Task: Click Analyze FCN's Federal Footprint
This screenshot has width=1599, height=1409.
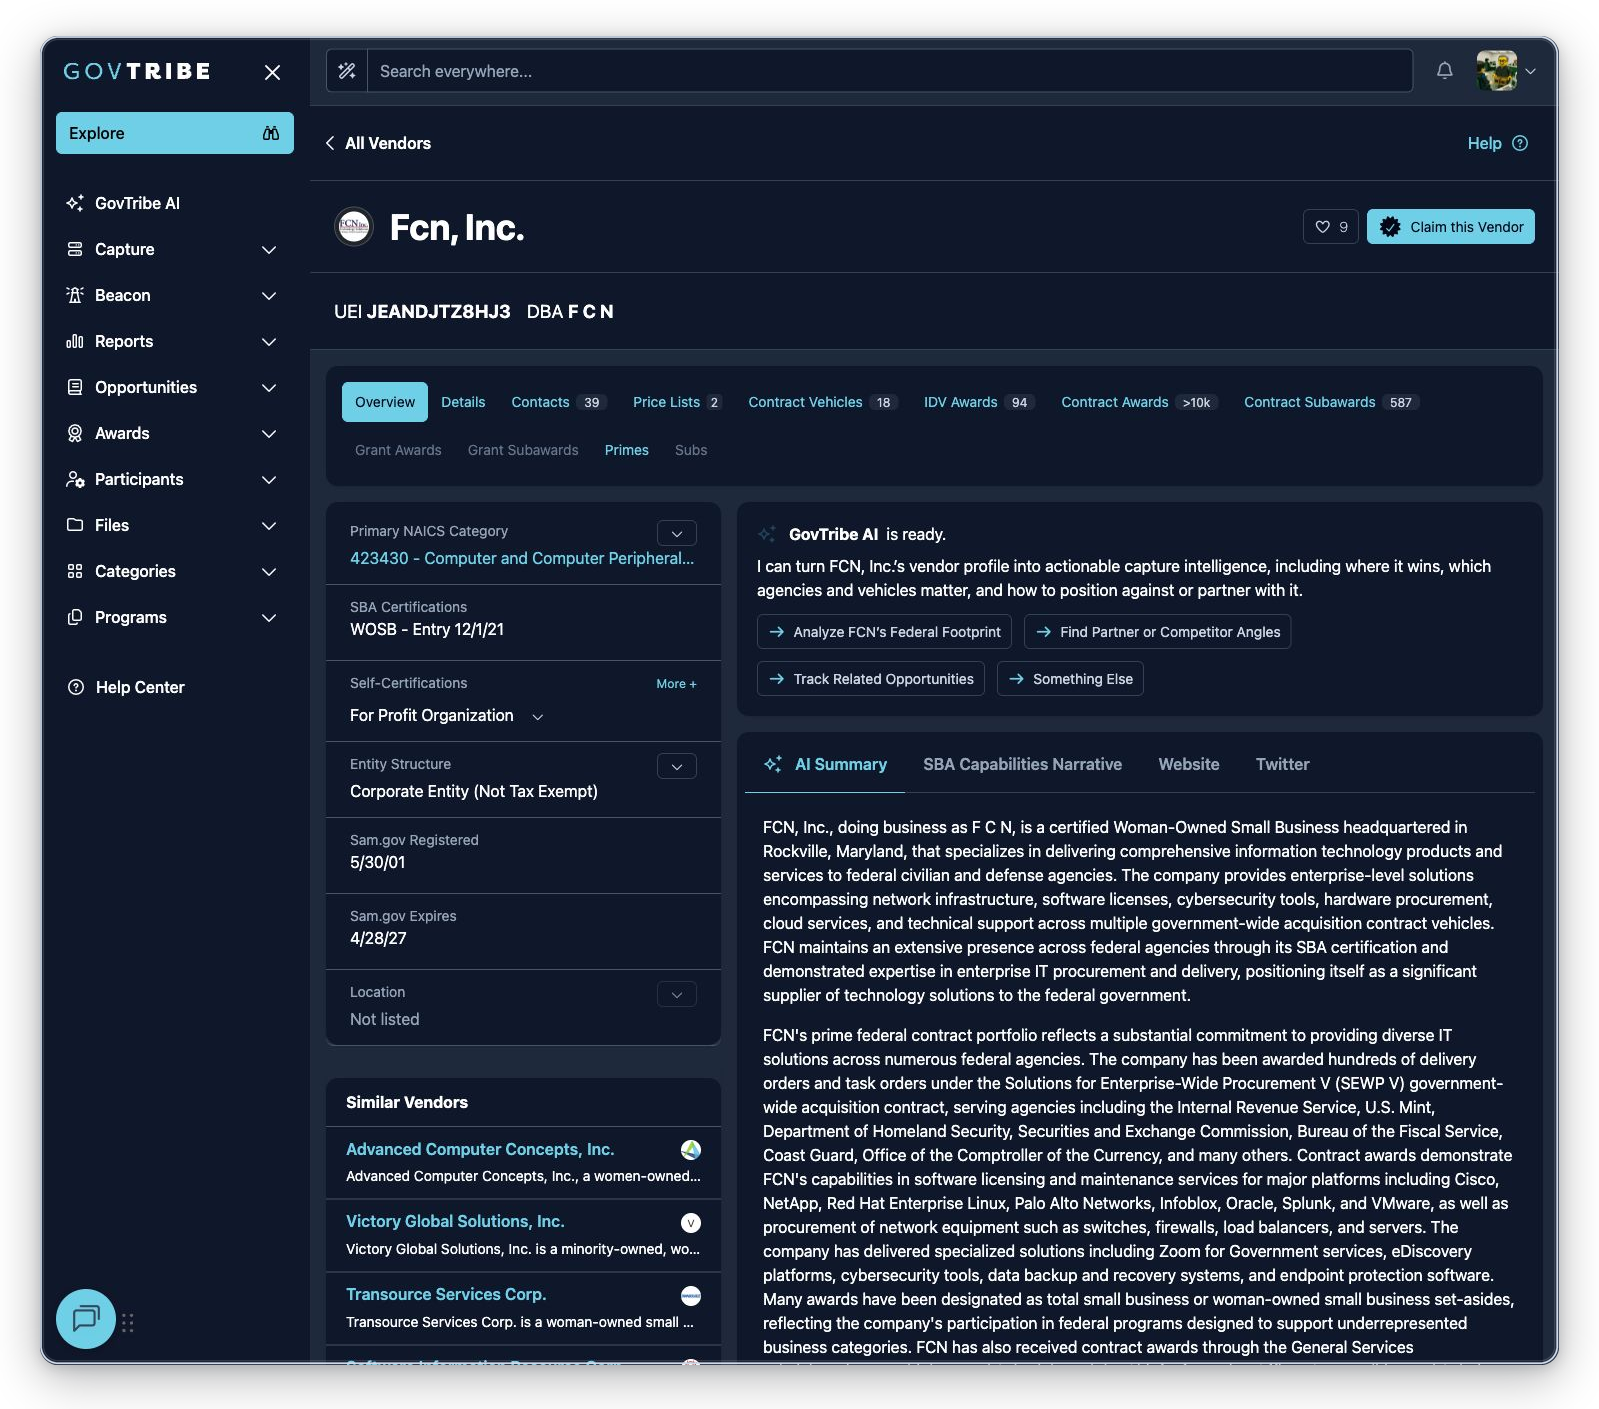Action: (x=885, y=632)
